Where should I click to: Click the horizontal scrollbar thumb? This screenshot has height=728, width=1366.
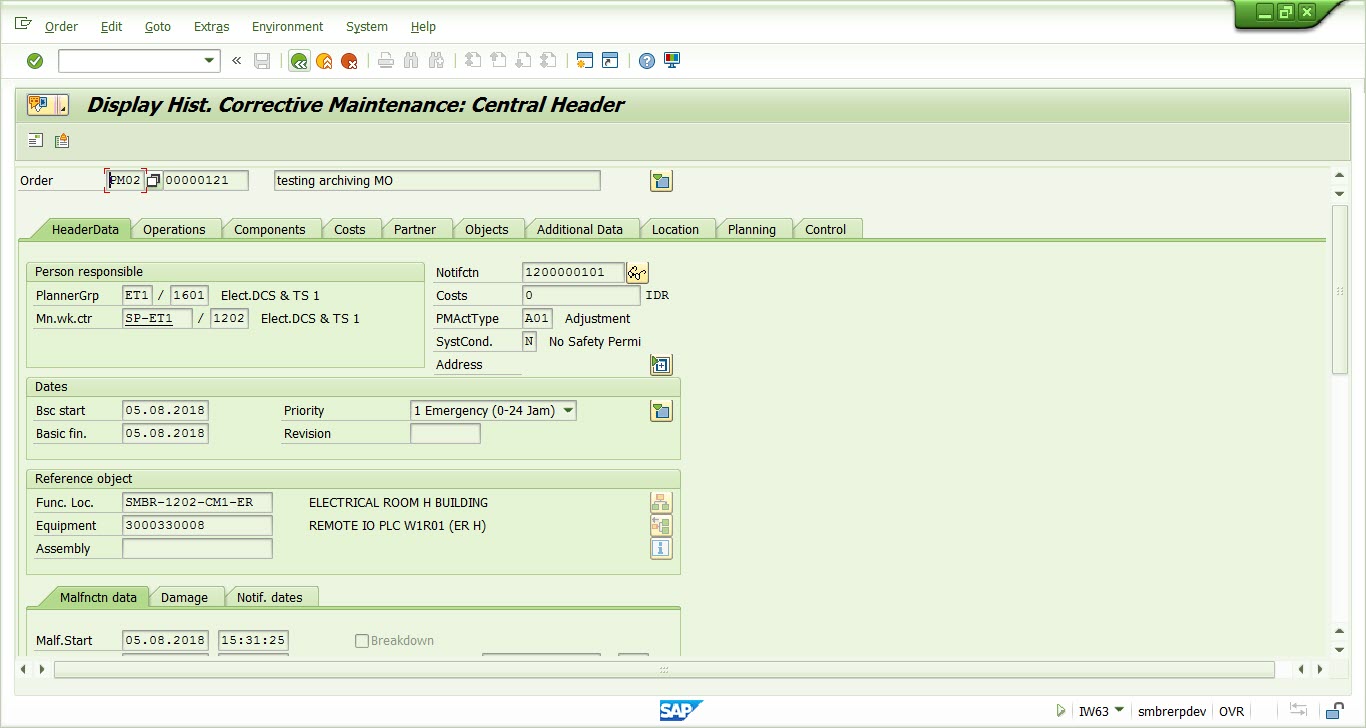coord(664,669)
